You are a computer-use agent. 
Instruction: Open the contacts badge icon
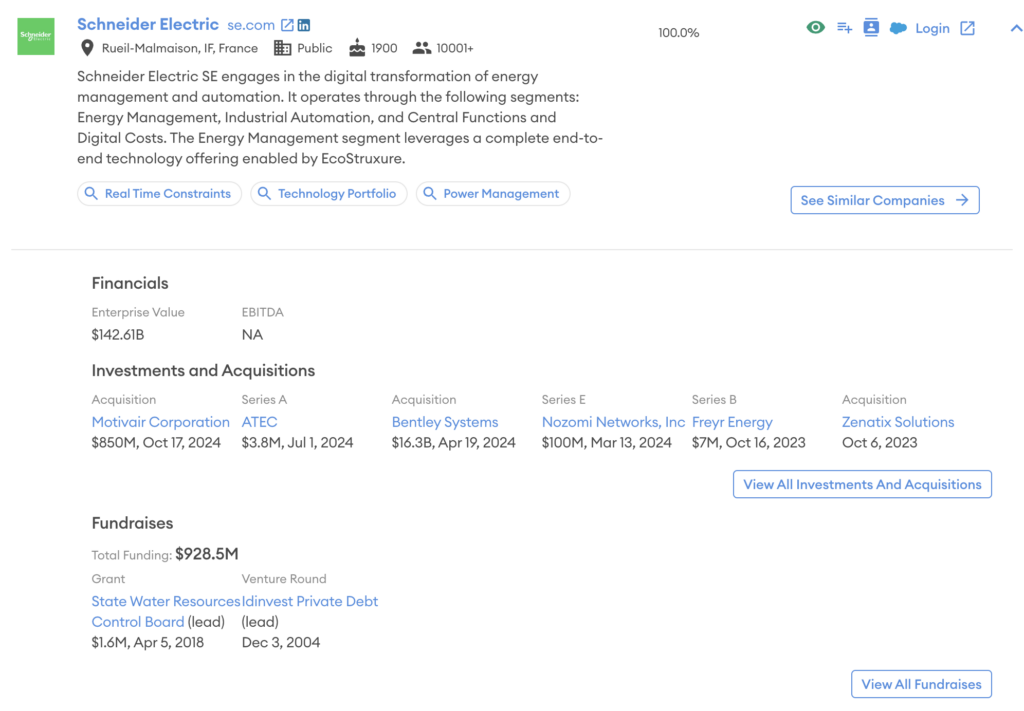pyautogui.click(x=871, y=27)
